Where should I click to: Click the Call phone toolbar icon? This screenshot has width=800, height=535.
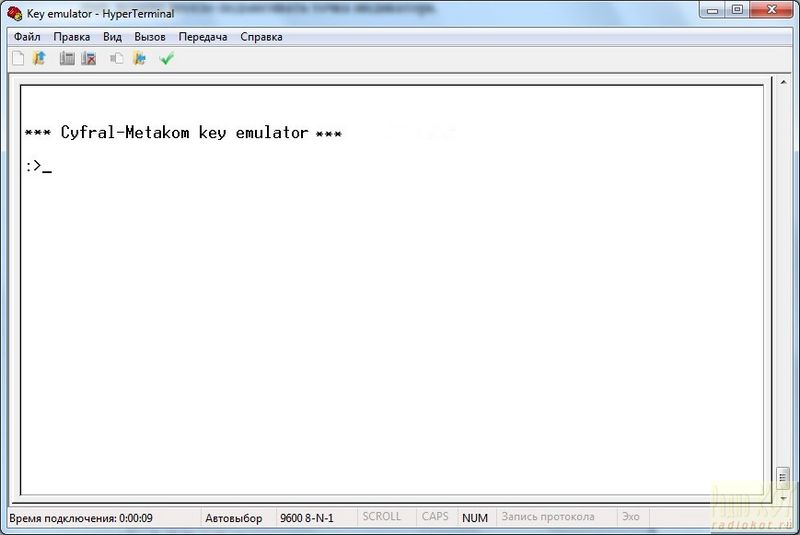67,59
